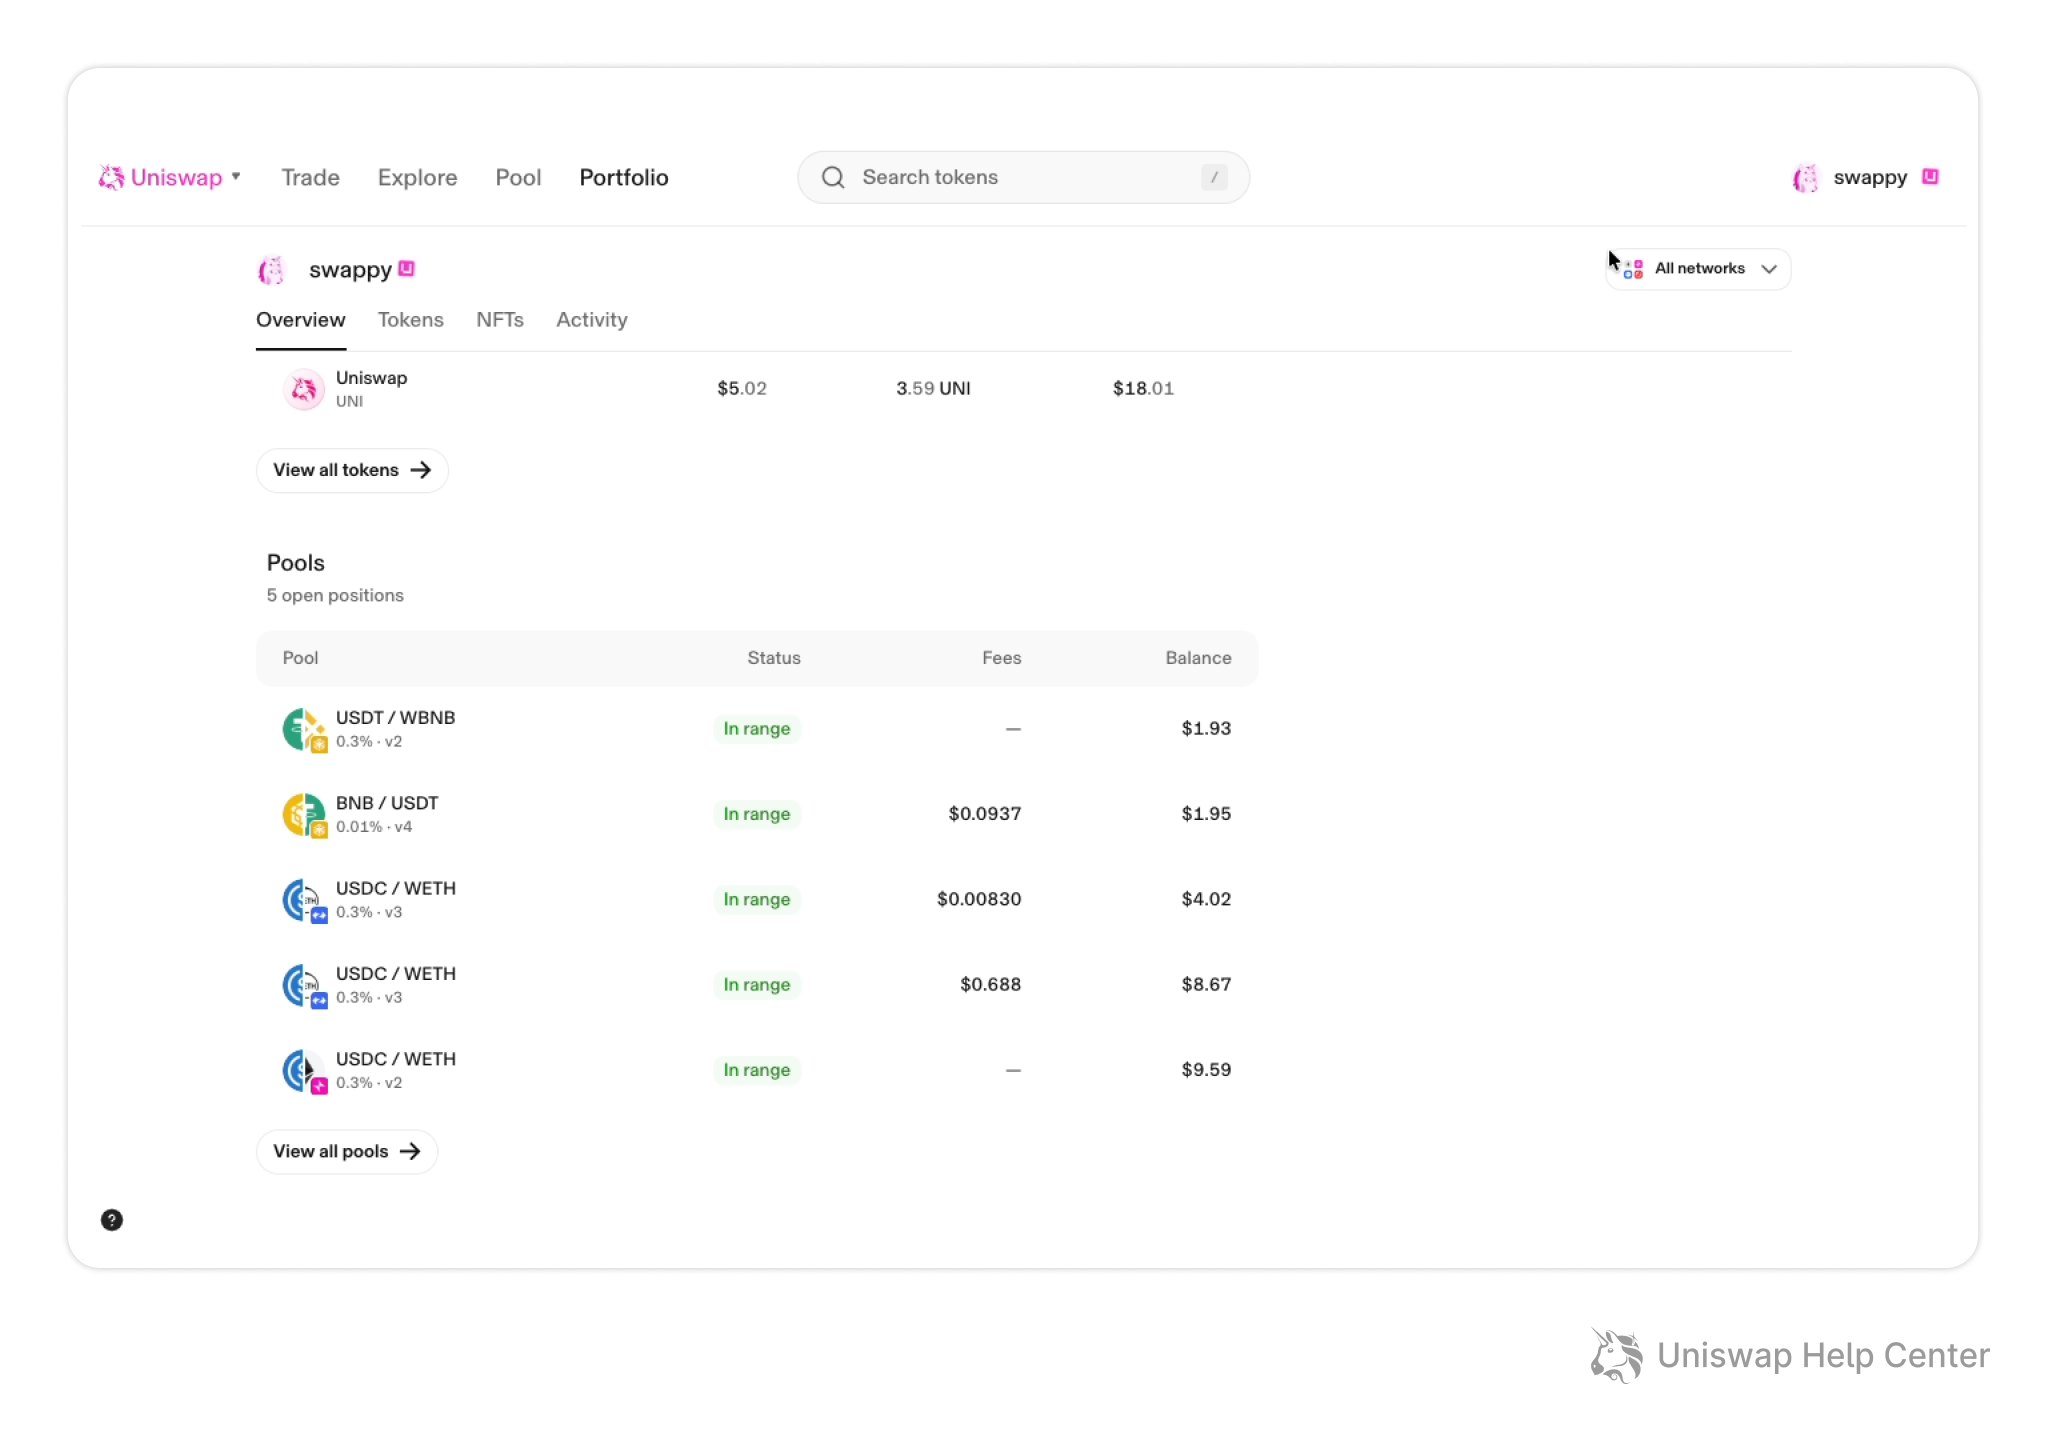Click the Pool column header
2046x1440 pixels.
(300, 658)
